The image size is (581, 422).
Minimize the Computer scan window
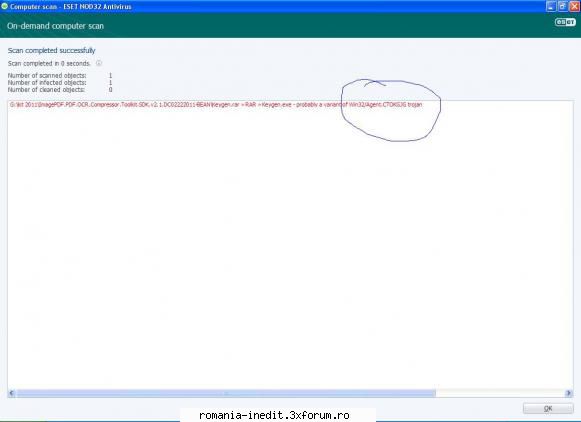(x=551, y=6)
